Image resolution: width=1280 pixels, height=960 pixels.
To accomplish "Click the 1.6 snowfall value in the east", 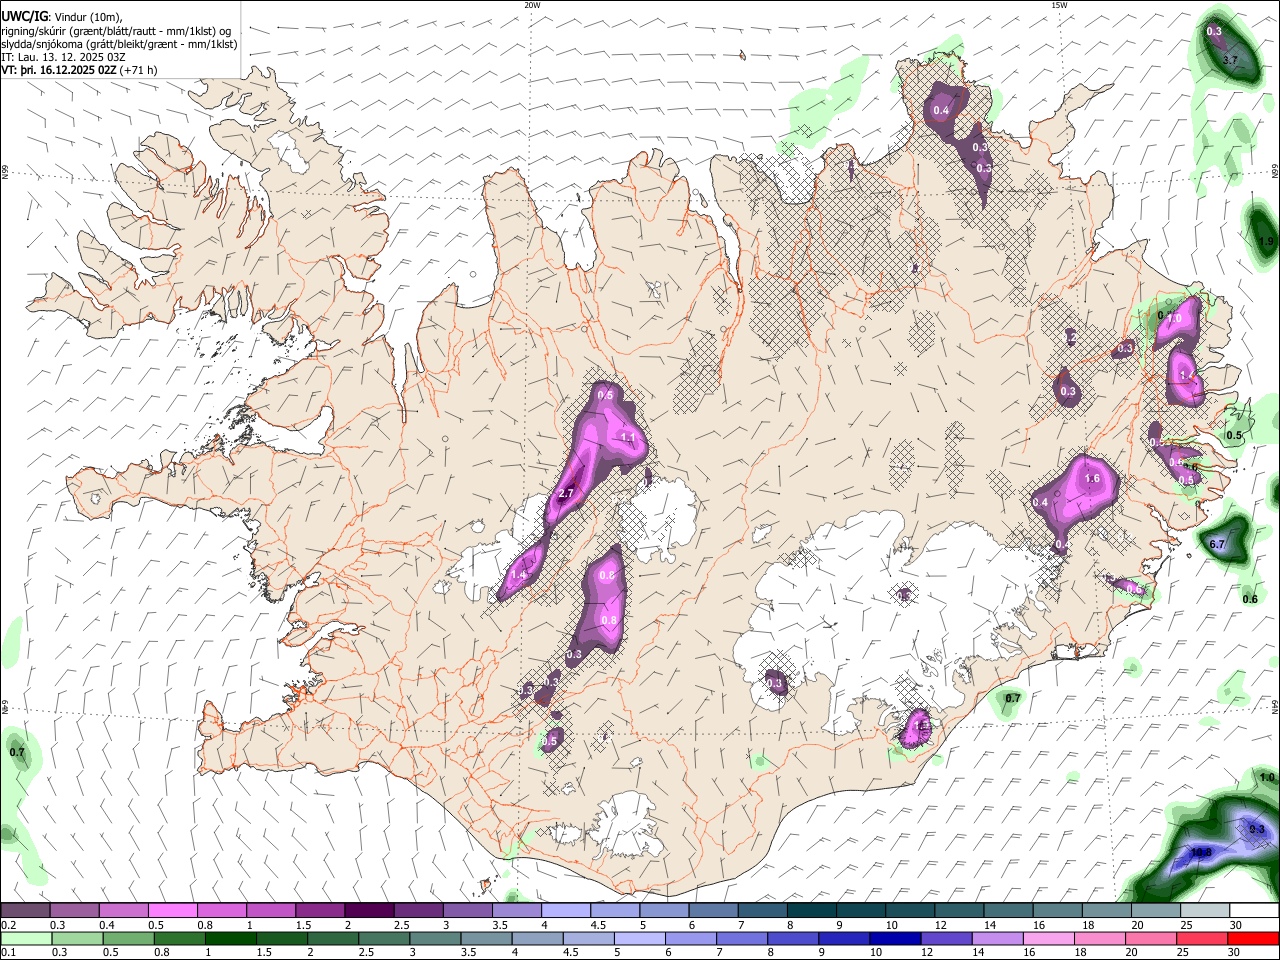I will coord(1092,479).
